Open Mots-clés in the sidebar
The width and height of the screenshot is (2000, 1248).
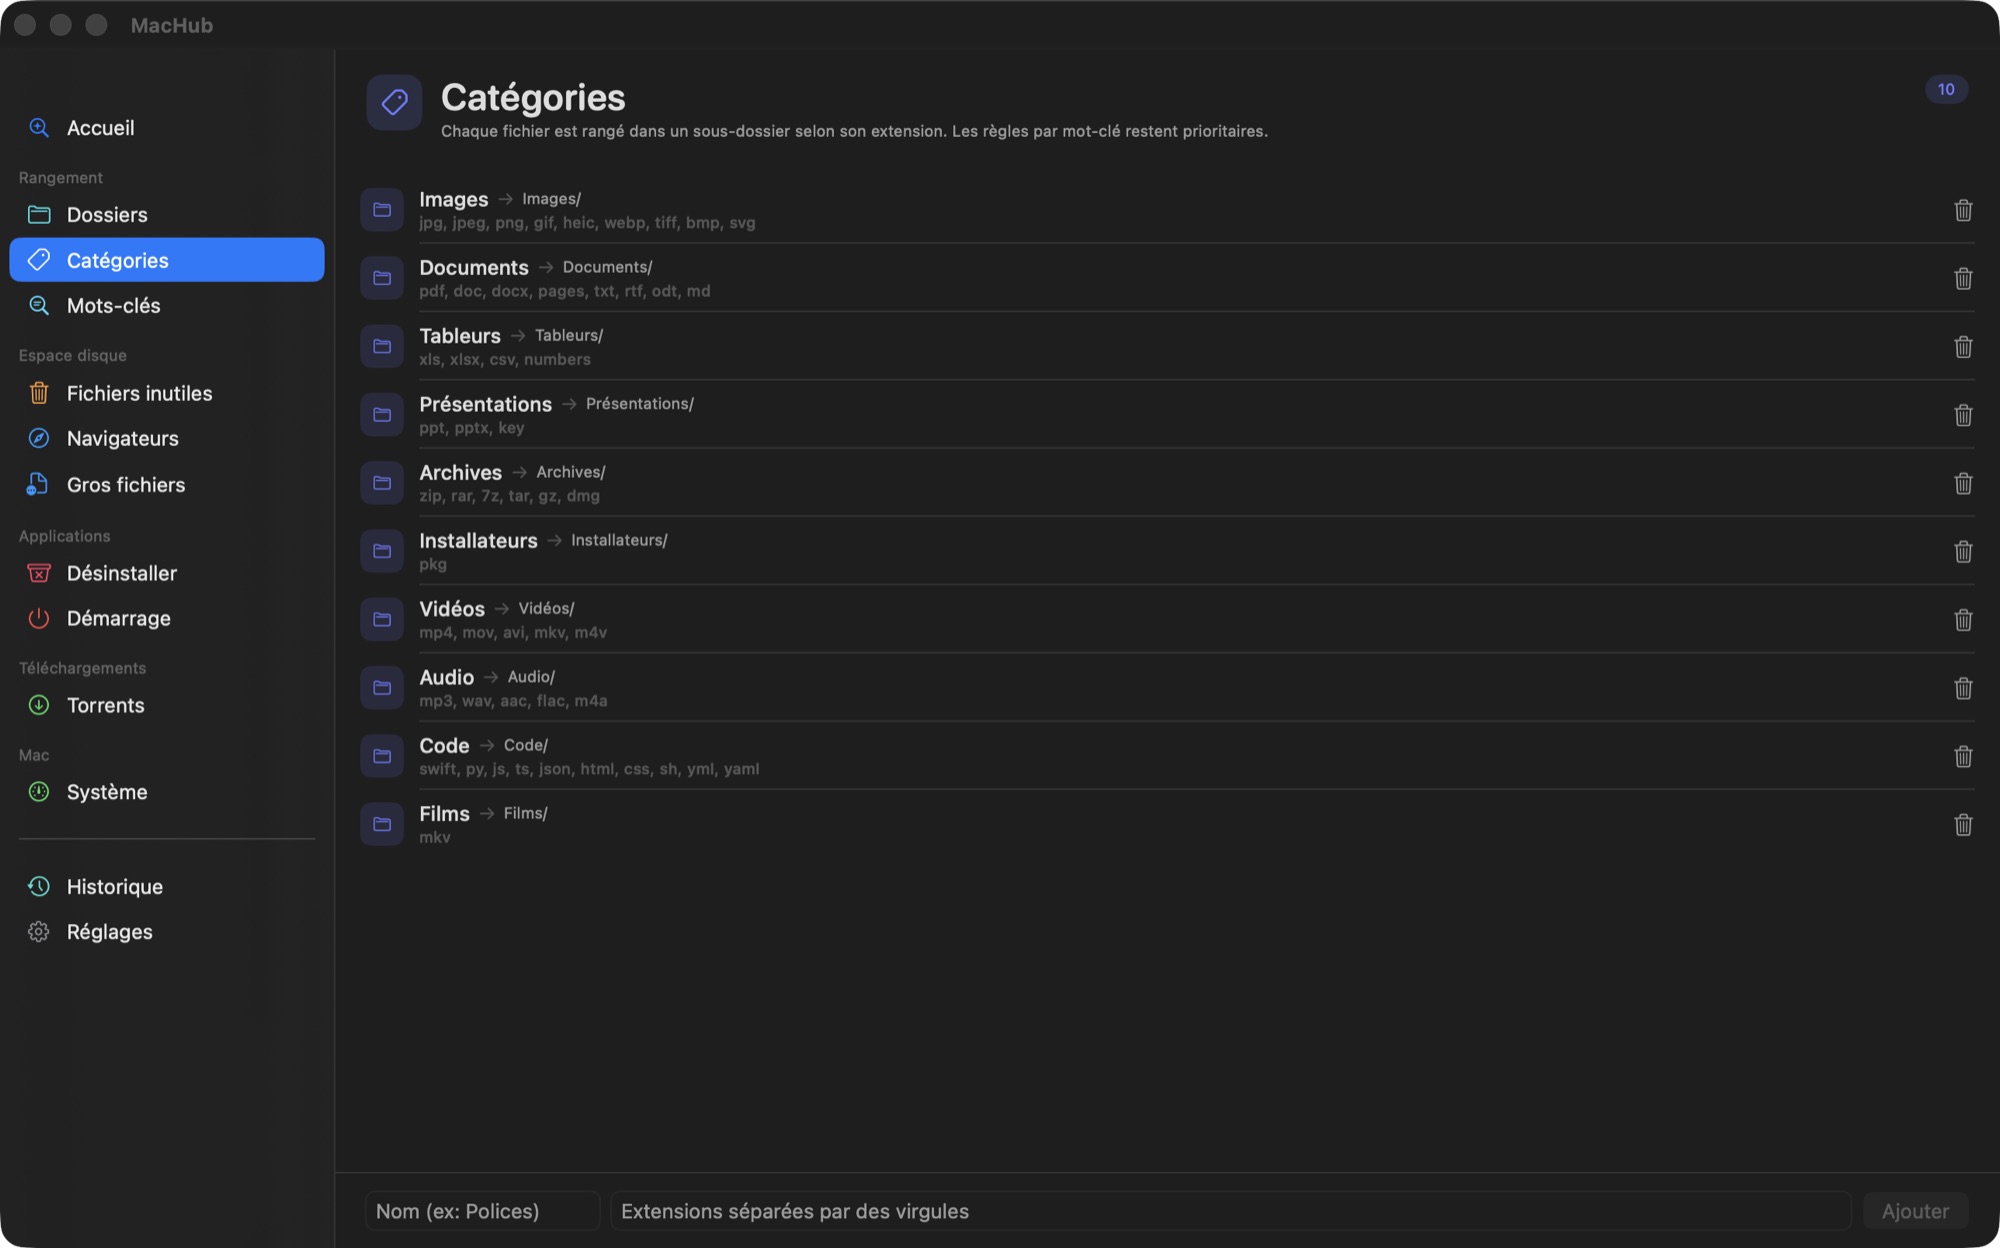pos(167,306)
